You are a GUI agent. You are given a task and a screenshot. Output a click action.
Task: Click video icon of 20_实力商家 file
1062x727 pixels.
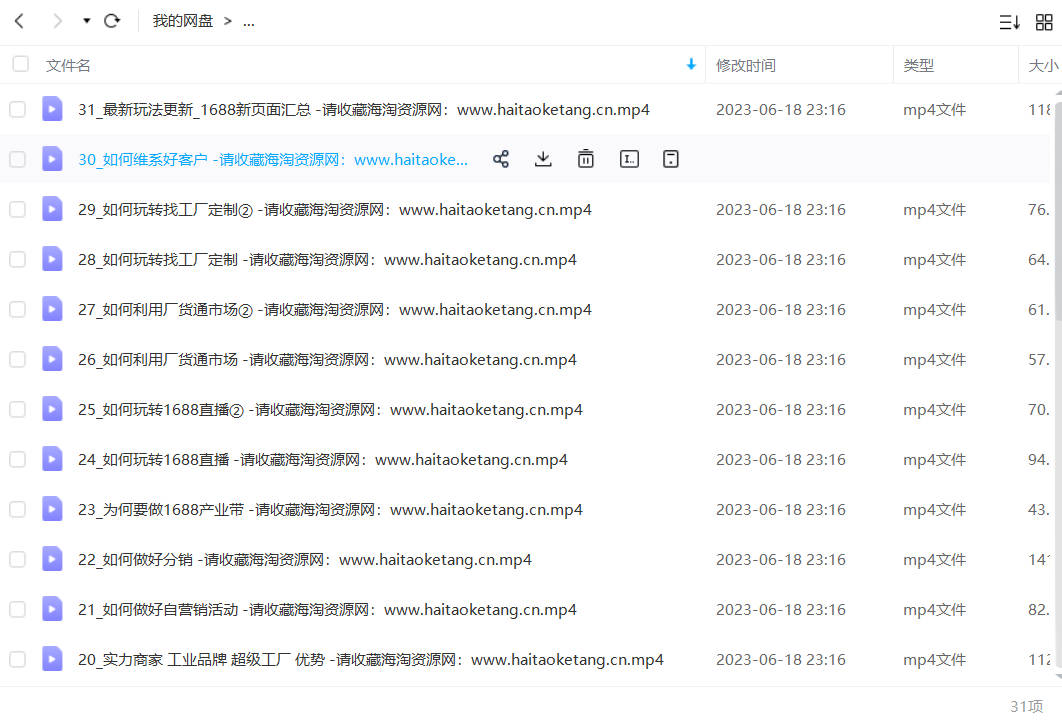pos(52,659)
